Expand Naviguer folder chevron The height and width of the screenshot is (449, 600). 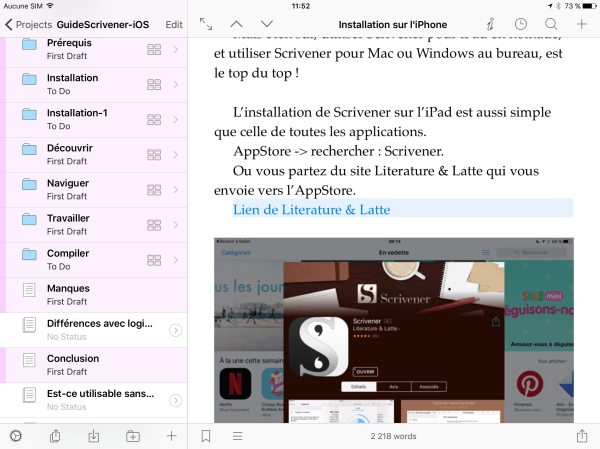click(x=176, y=190)
